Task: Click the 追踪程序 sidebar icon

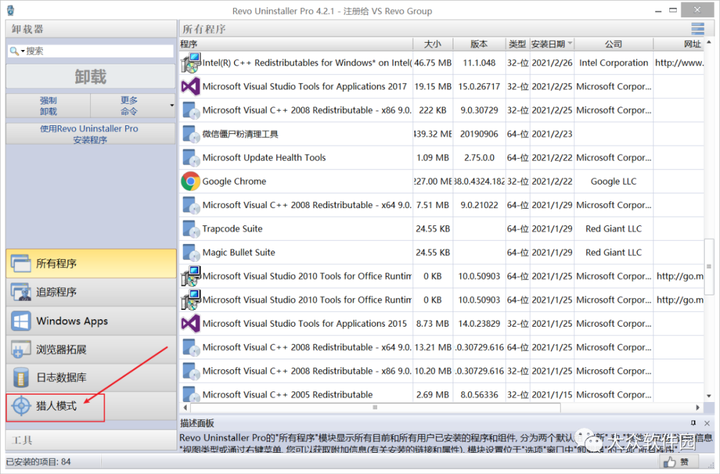Action: click(x=21, y=292)
